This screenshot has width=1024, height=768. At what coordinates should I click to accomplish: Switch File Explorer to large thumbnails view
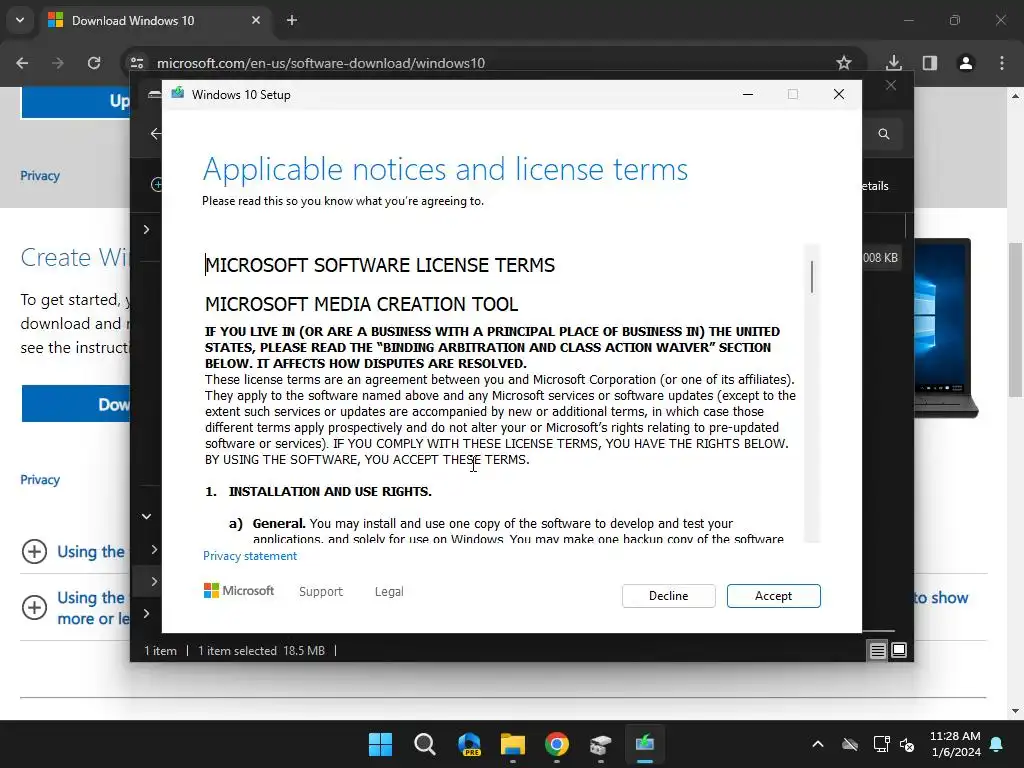pyautogui.click(x=899, y=650)
